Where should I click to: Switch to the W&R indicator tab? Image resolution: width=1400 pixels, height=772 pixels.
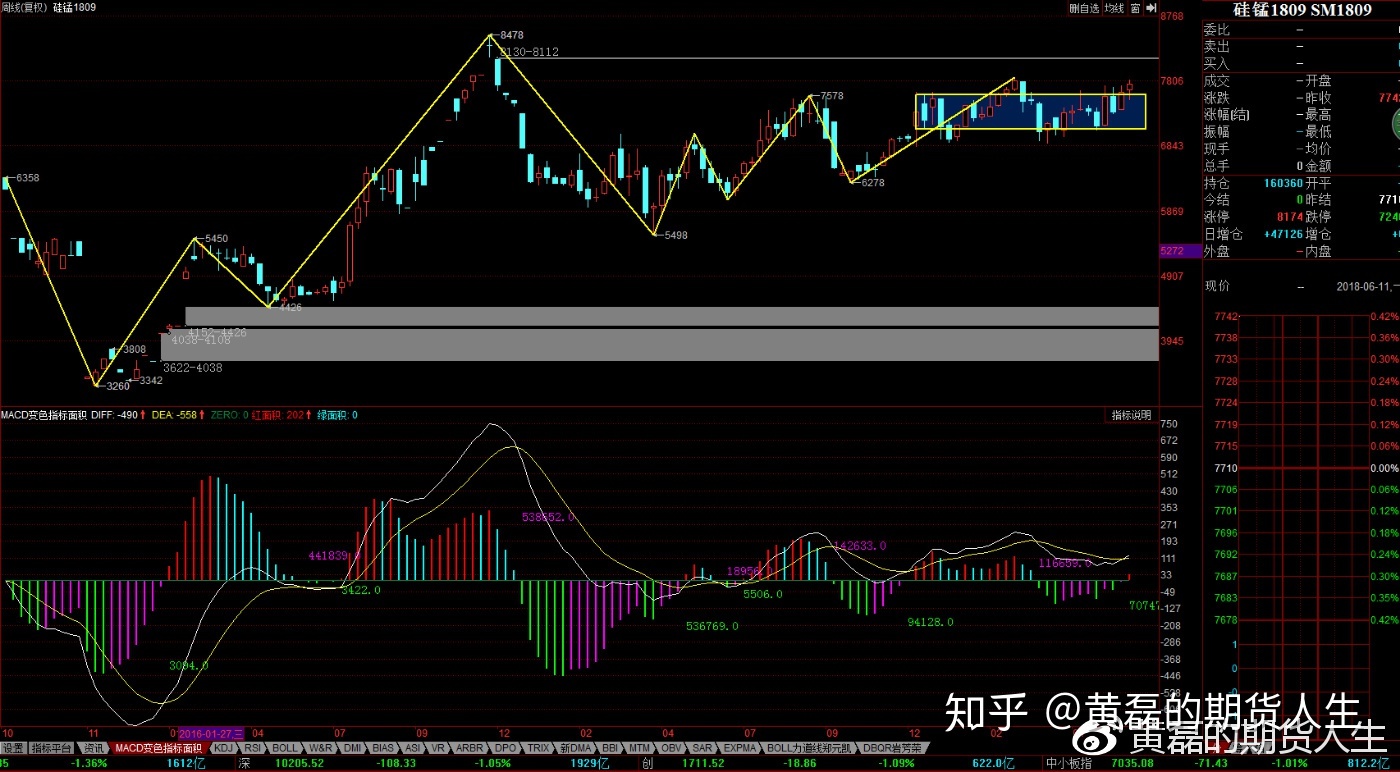point(320,748)
